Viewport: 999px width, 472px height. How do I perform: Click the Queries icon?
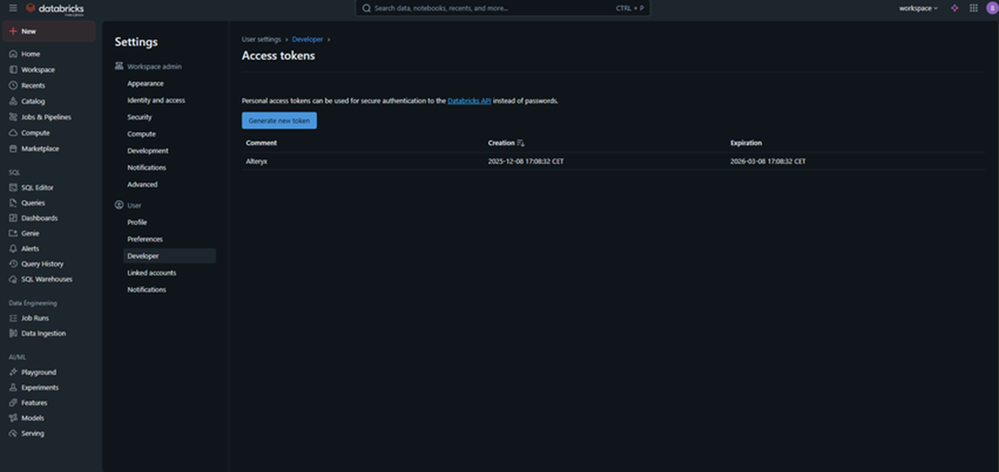coord(13,203)
